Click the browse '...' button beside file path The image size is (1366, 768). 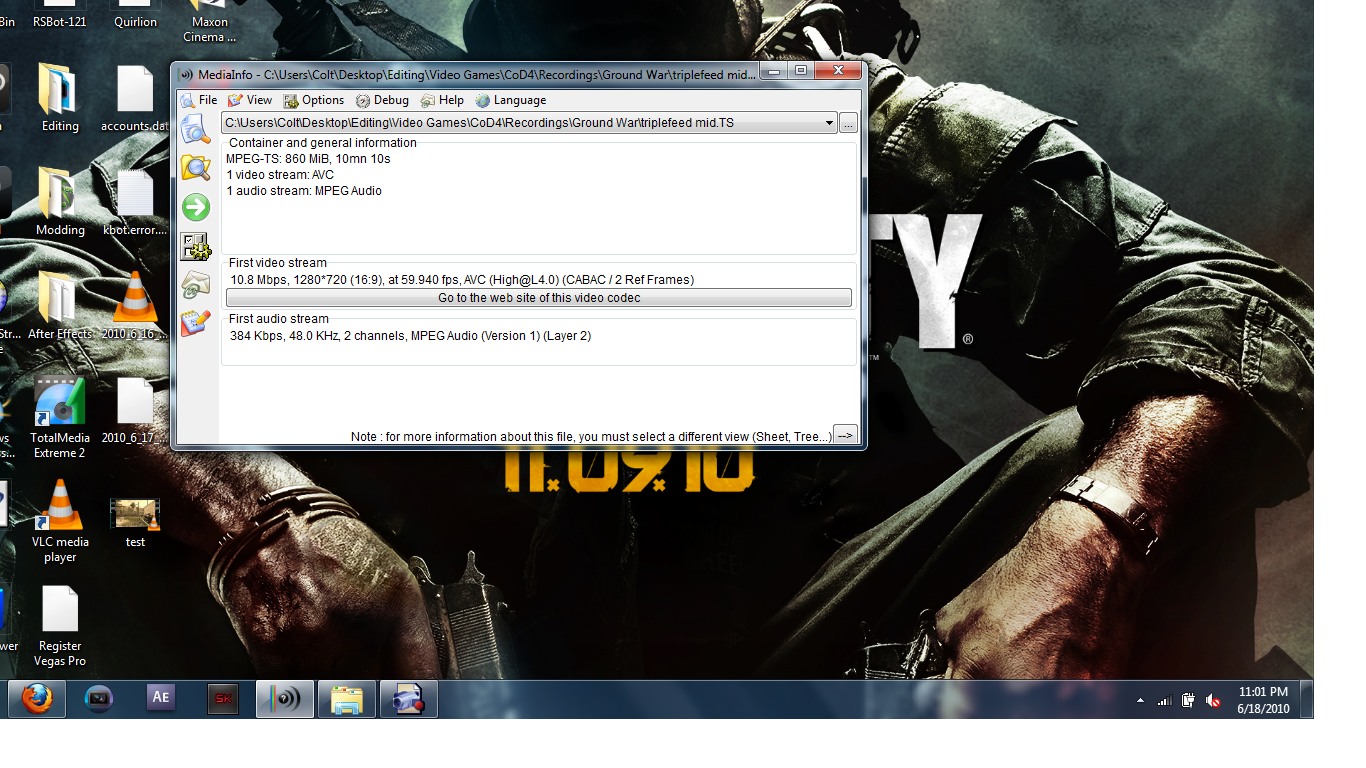pyautogui.click(x=848, y=123)
